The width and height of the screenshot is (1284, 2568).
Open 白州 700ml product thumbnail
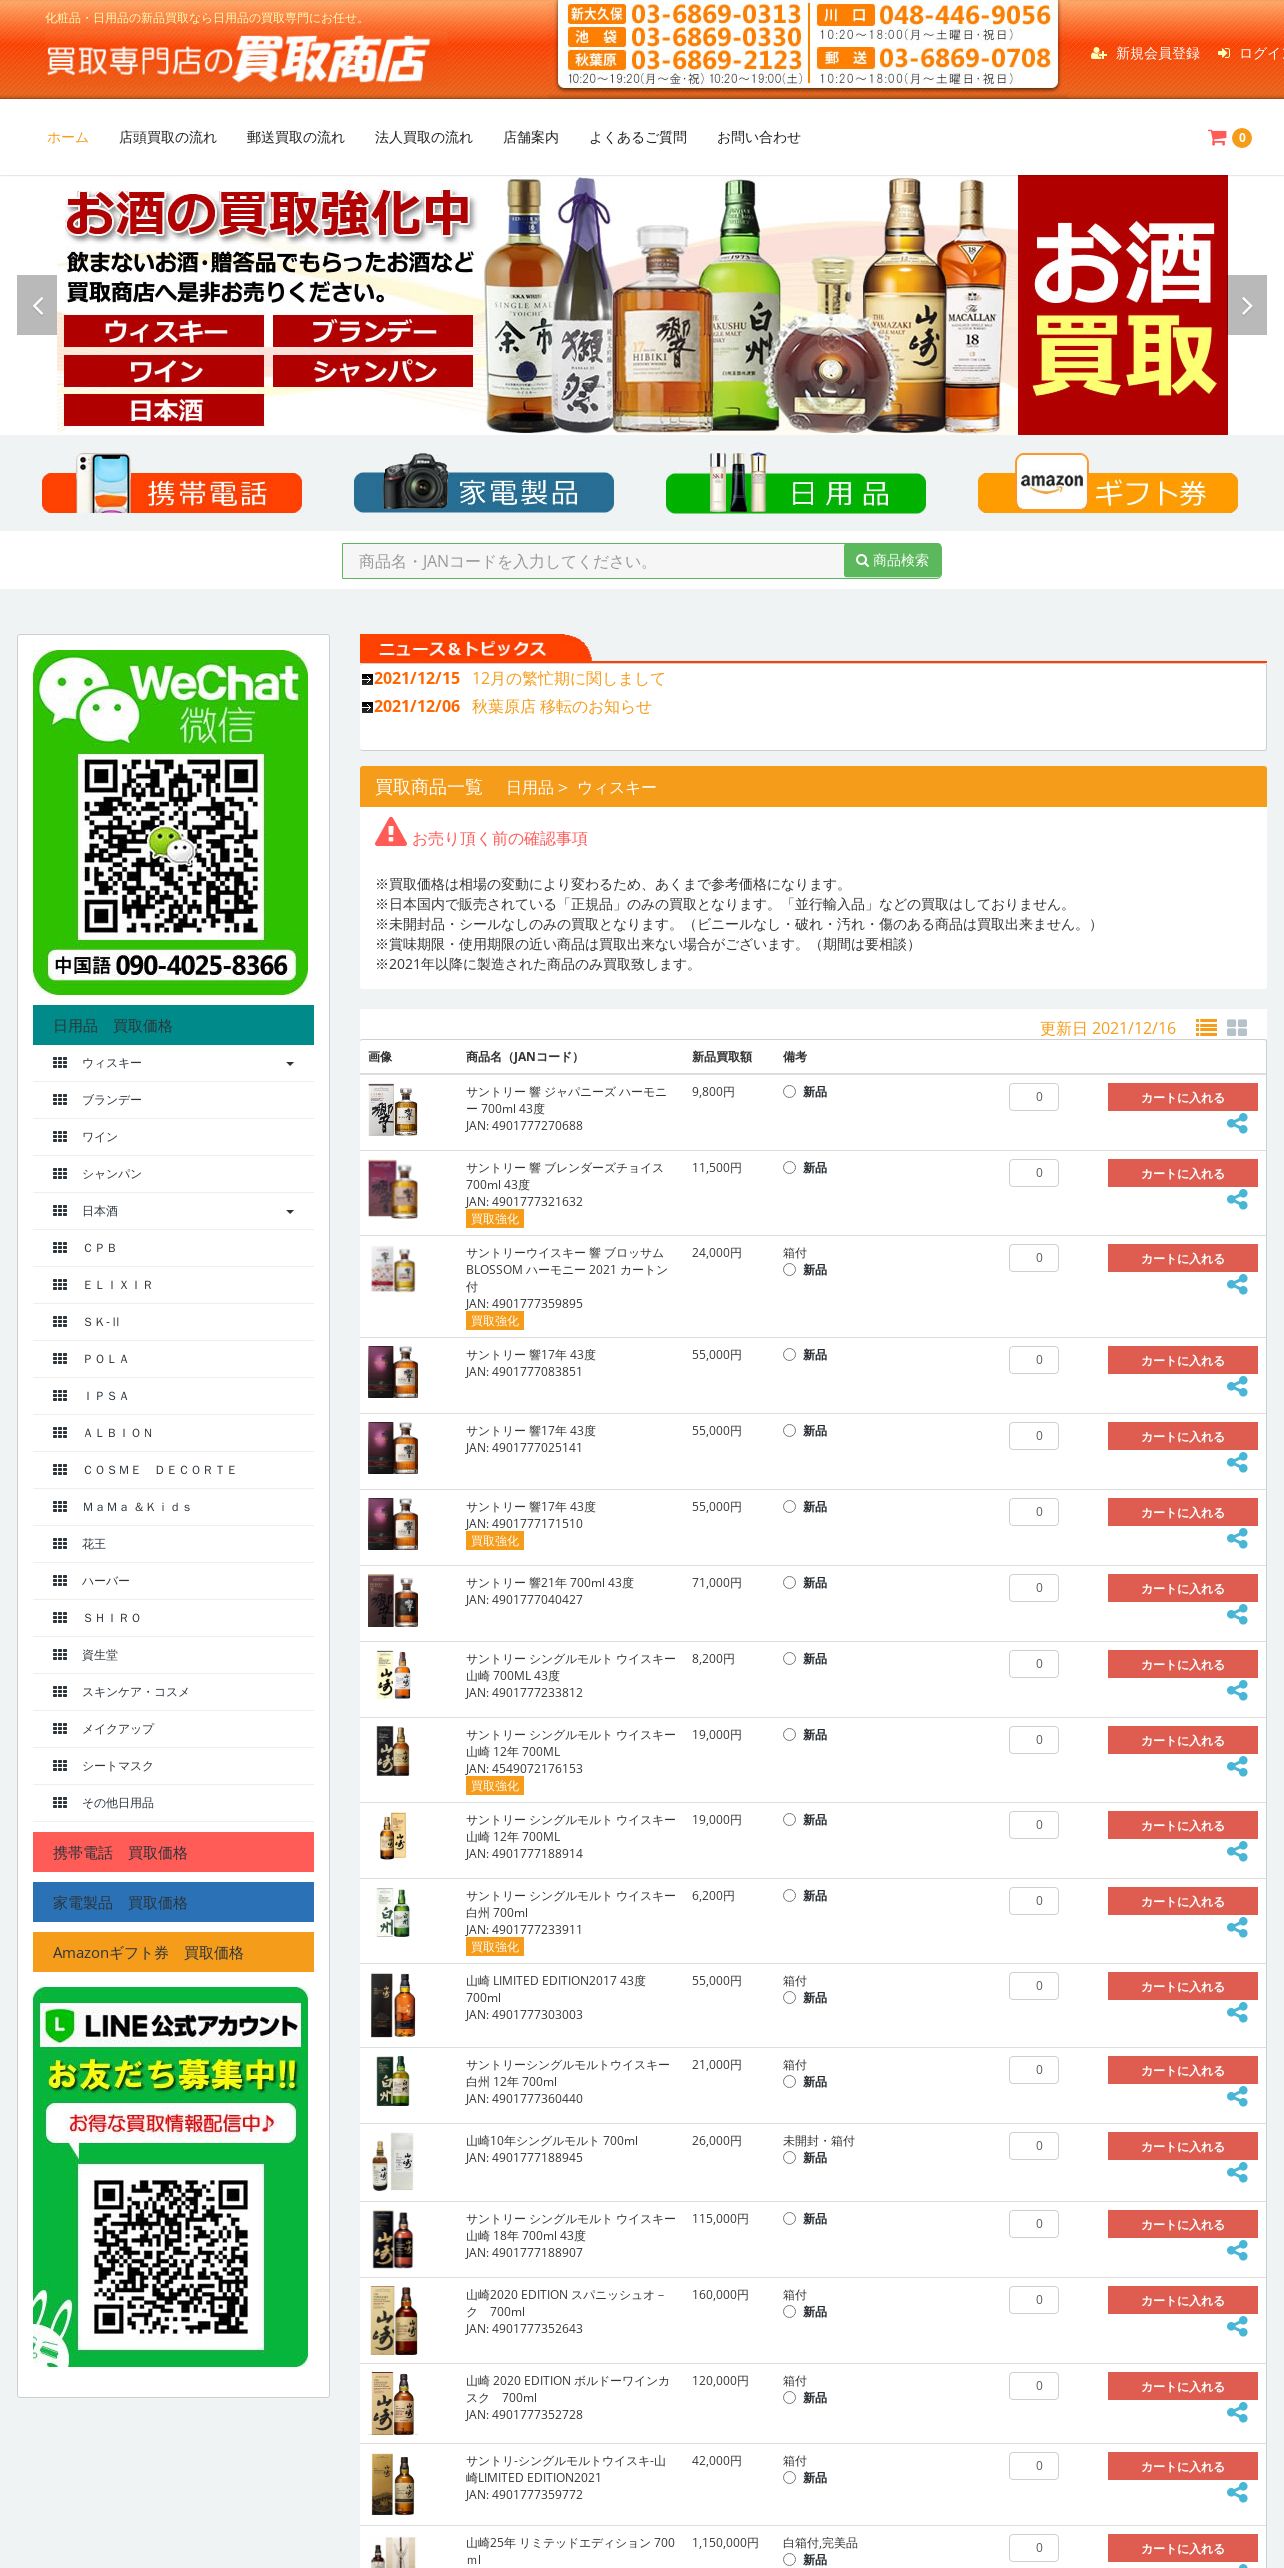393,1913
